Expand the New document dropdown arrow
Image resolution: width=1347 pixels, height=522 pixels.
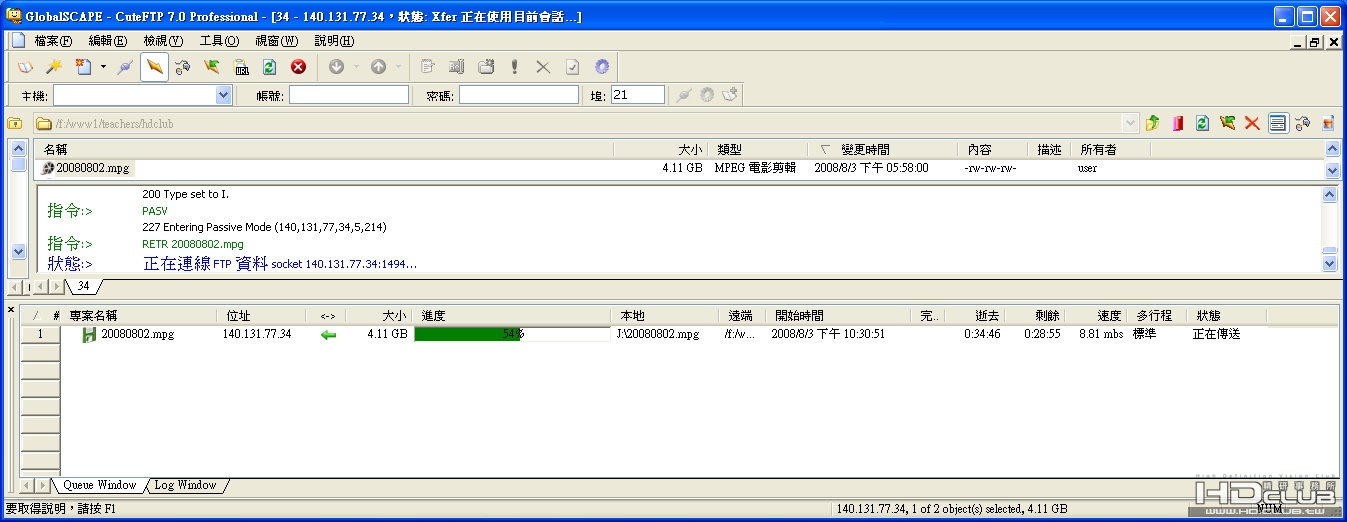click(103, 67)
